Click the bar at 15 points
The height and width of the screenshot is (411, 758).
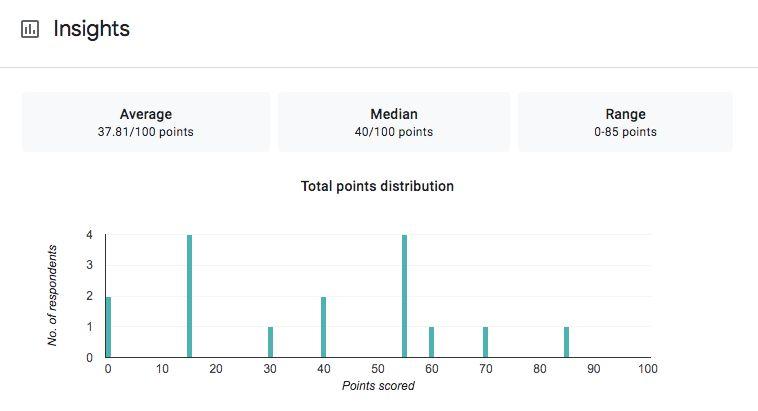click(x=189, y=296)
